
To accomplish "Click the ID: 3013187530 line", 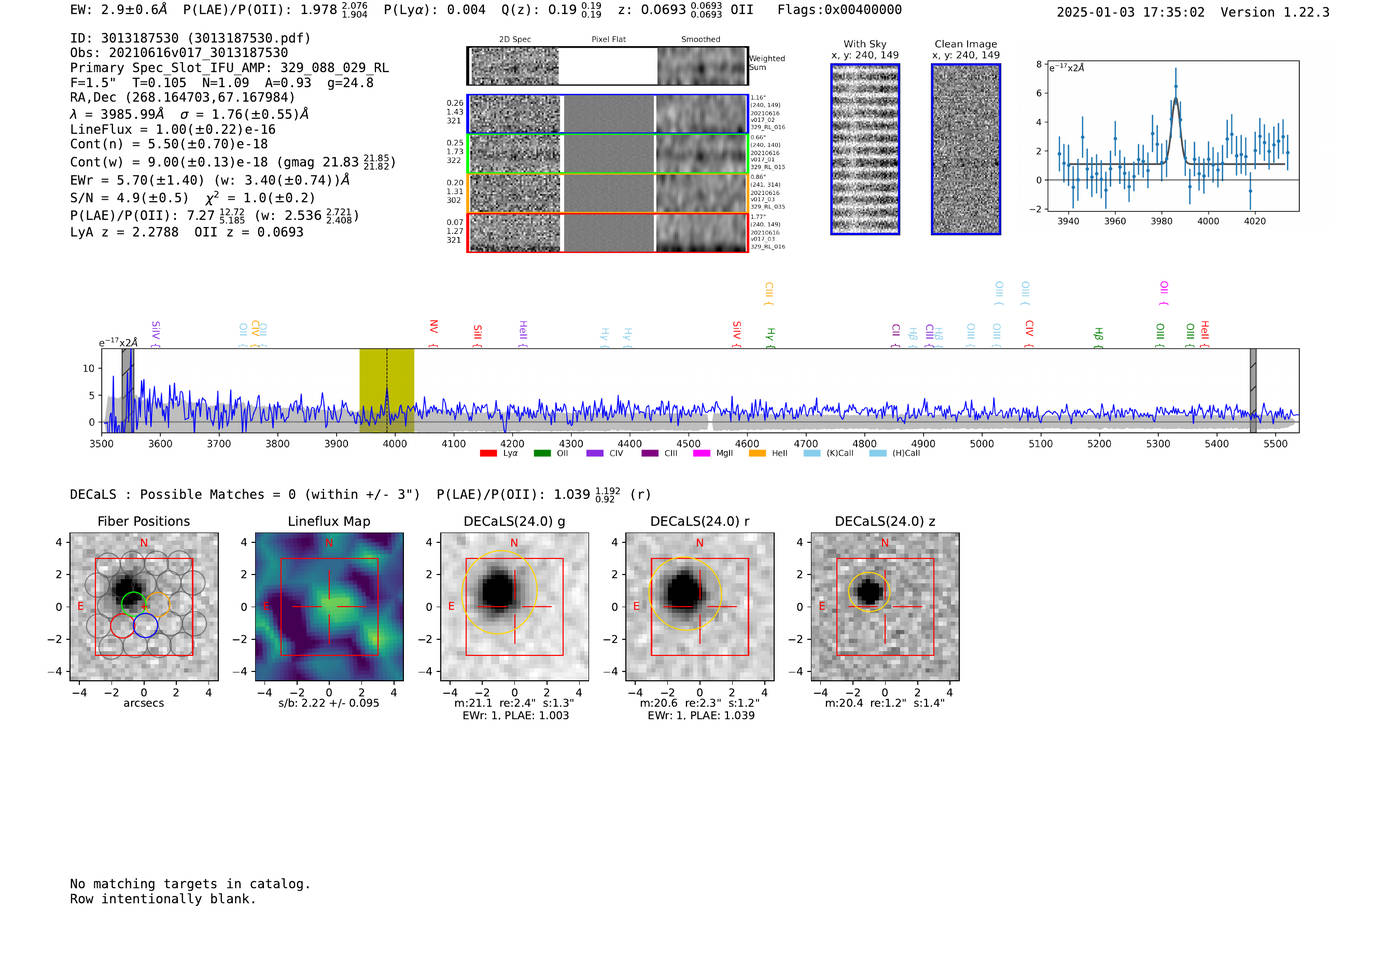I will coord(190,38).
